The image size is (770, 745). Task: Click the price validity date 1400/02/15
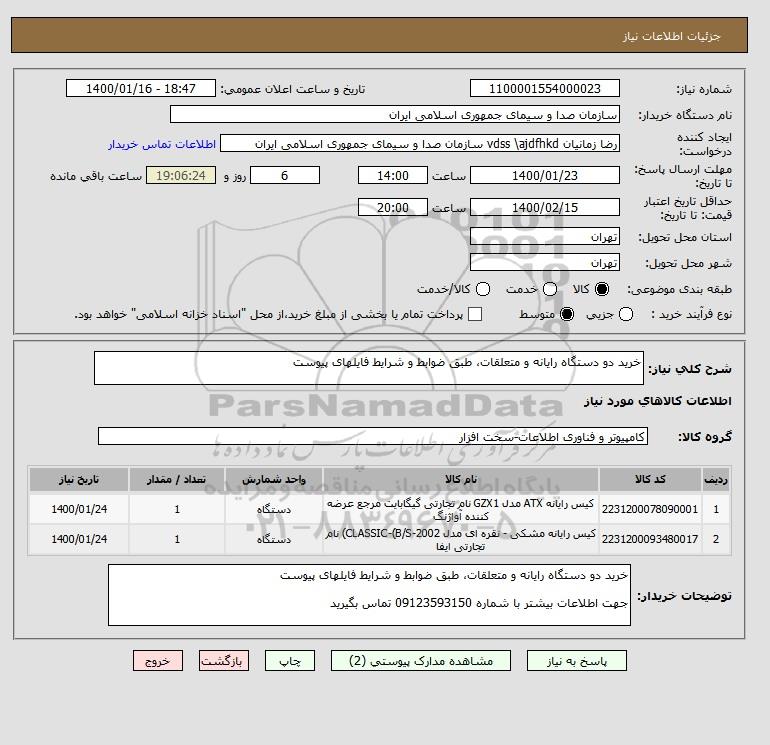(x=545, y=207)
